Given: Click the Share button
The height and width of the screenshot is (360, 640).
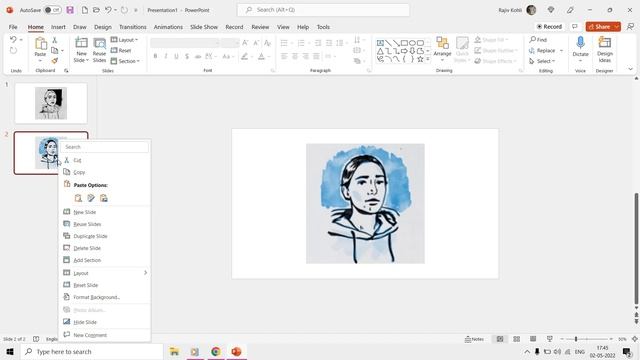Looking at the screenshot, I should click(x=599, y=27).
